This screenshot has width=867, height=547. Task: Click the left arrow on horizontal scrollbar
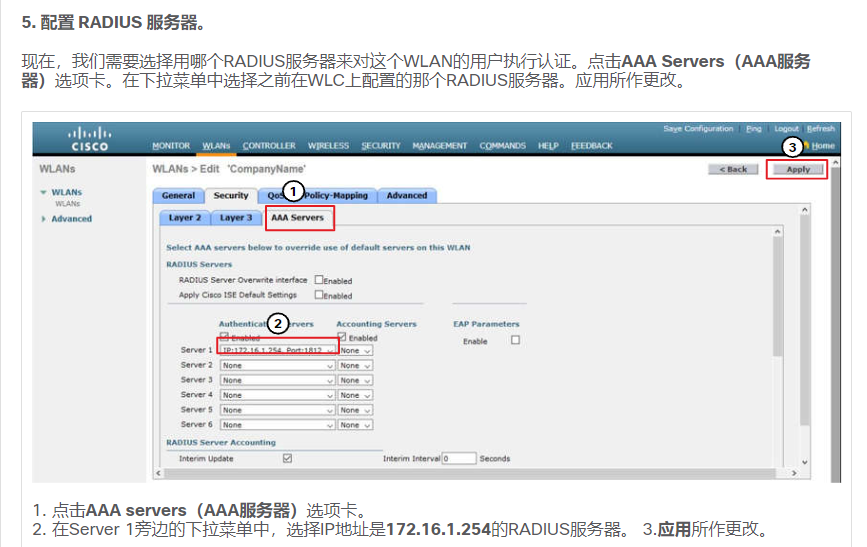157,472
